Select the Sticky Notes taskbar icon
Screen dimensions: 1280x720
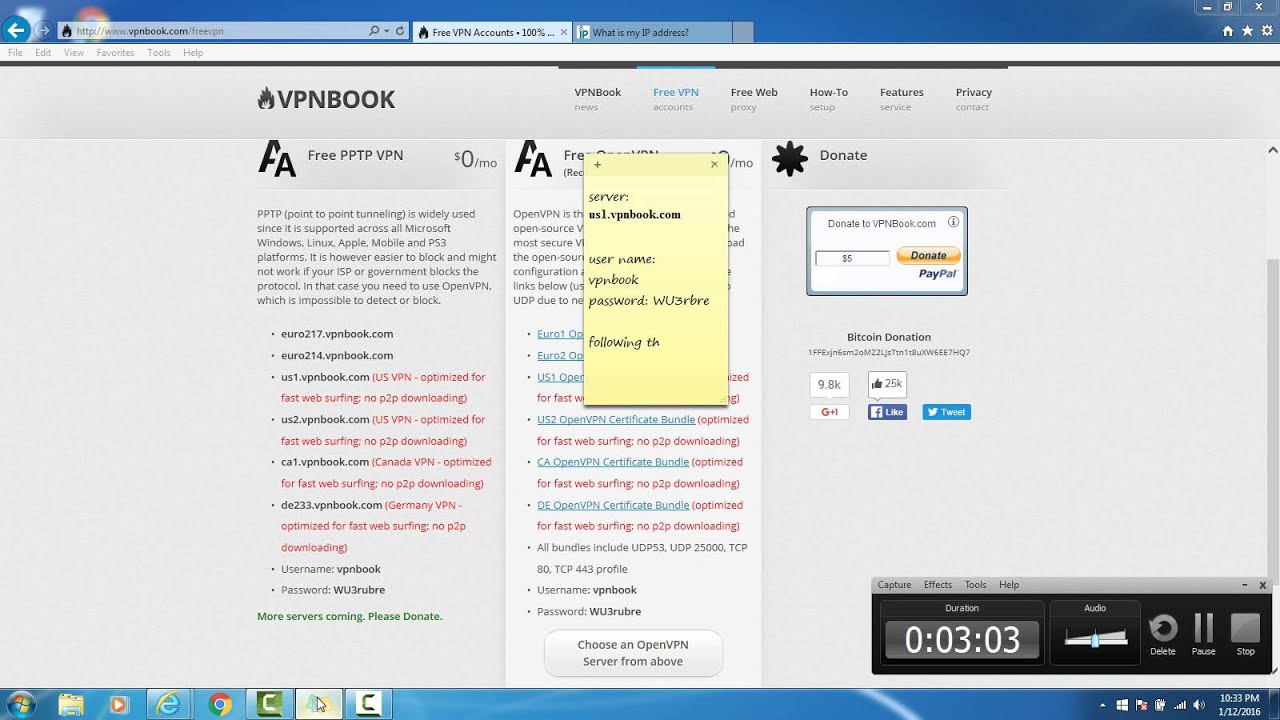coord(318,704)
